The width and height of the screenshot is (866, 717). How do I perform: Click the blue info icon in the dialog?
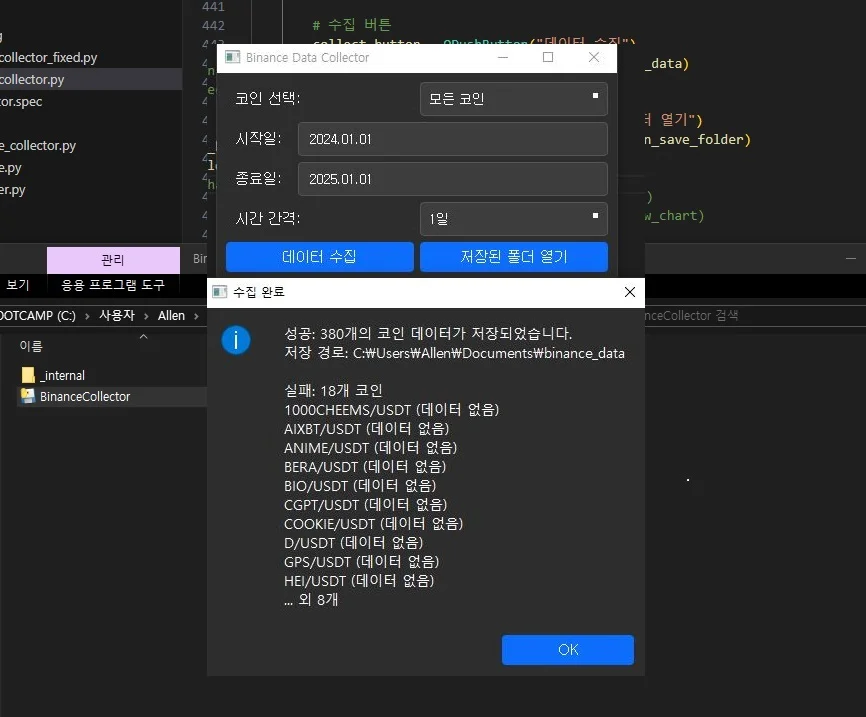(236, 340)
